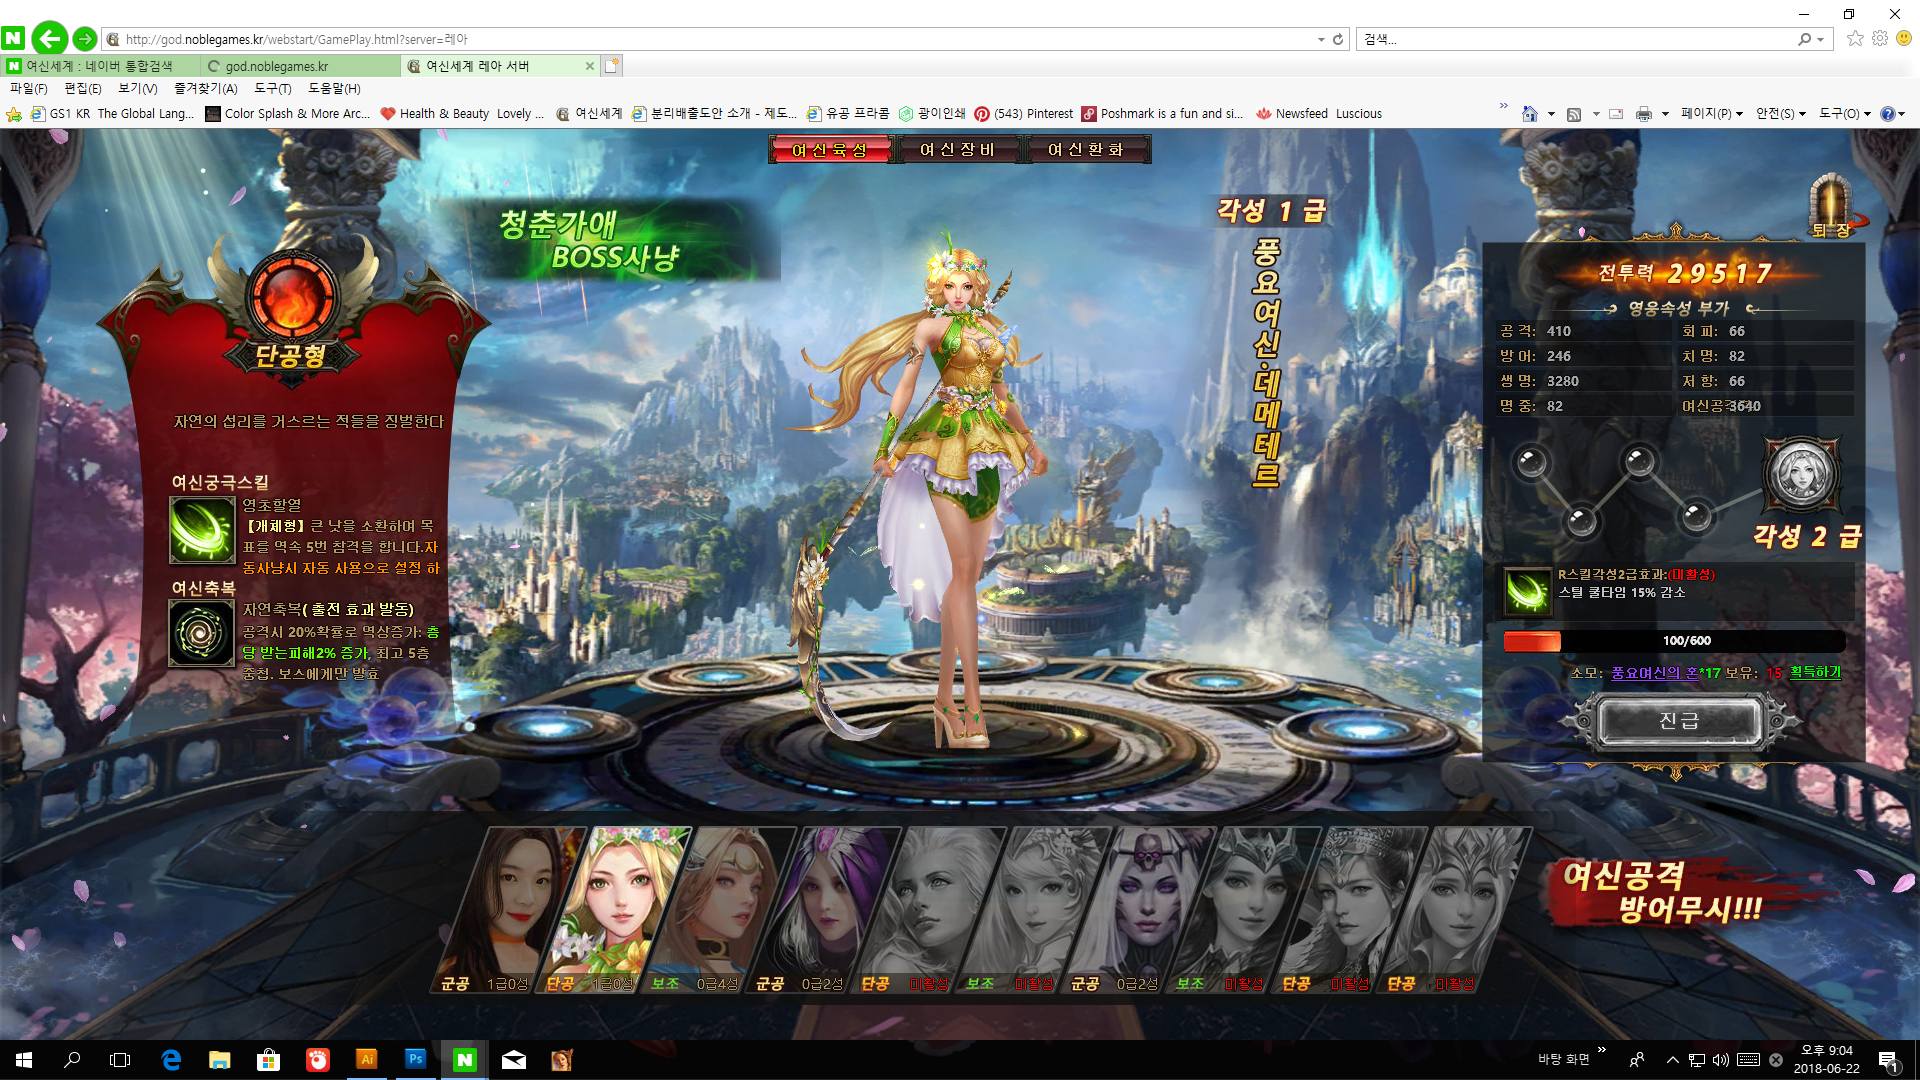
Task: Switch to the god.noblegames.kr browser tab
Action: [300, 66]
